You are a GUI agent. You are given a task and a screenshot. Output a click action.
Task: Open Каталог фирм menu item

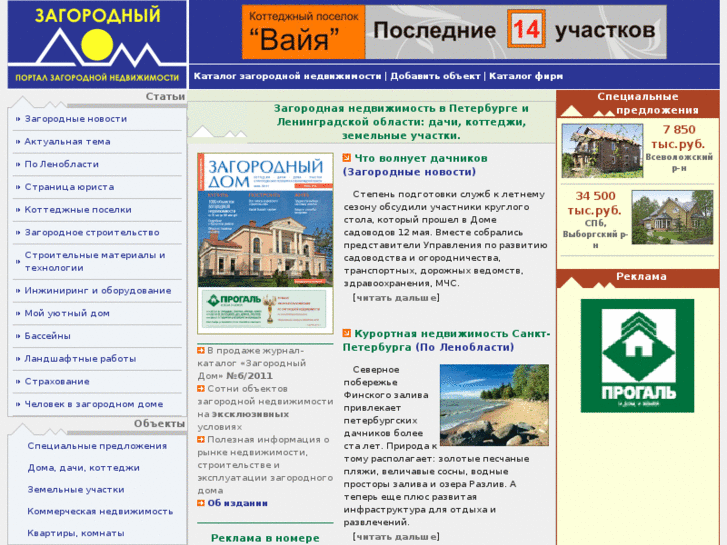click(x=526, y=76)
